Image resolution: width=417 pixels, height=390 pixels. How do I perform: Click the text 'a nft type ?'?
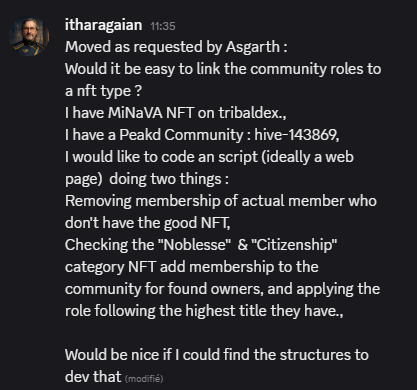point(103,91)
